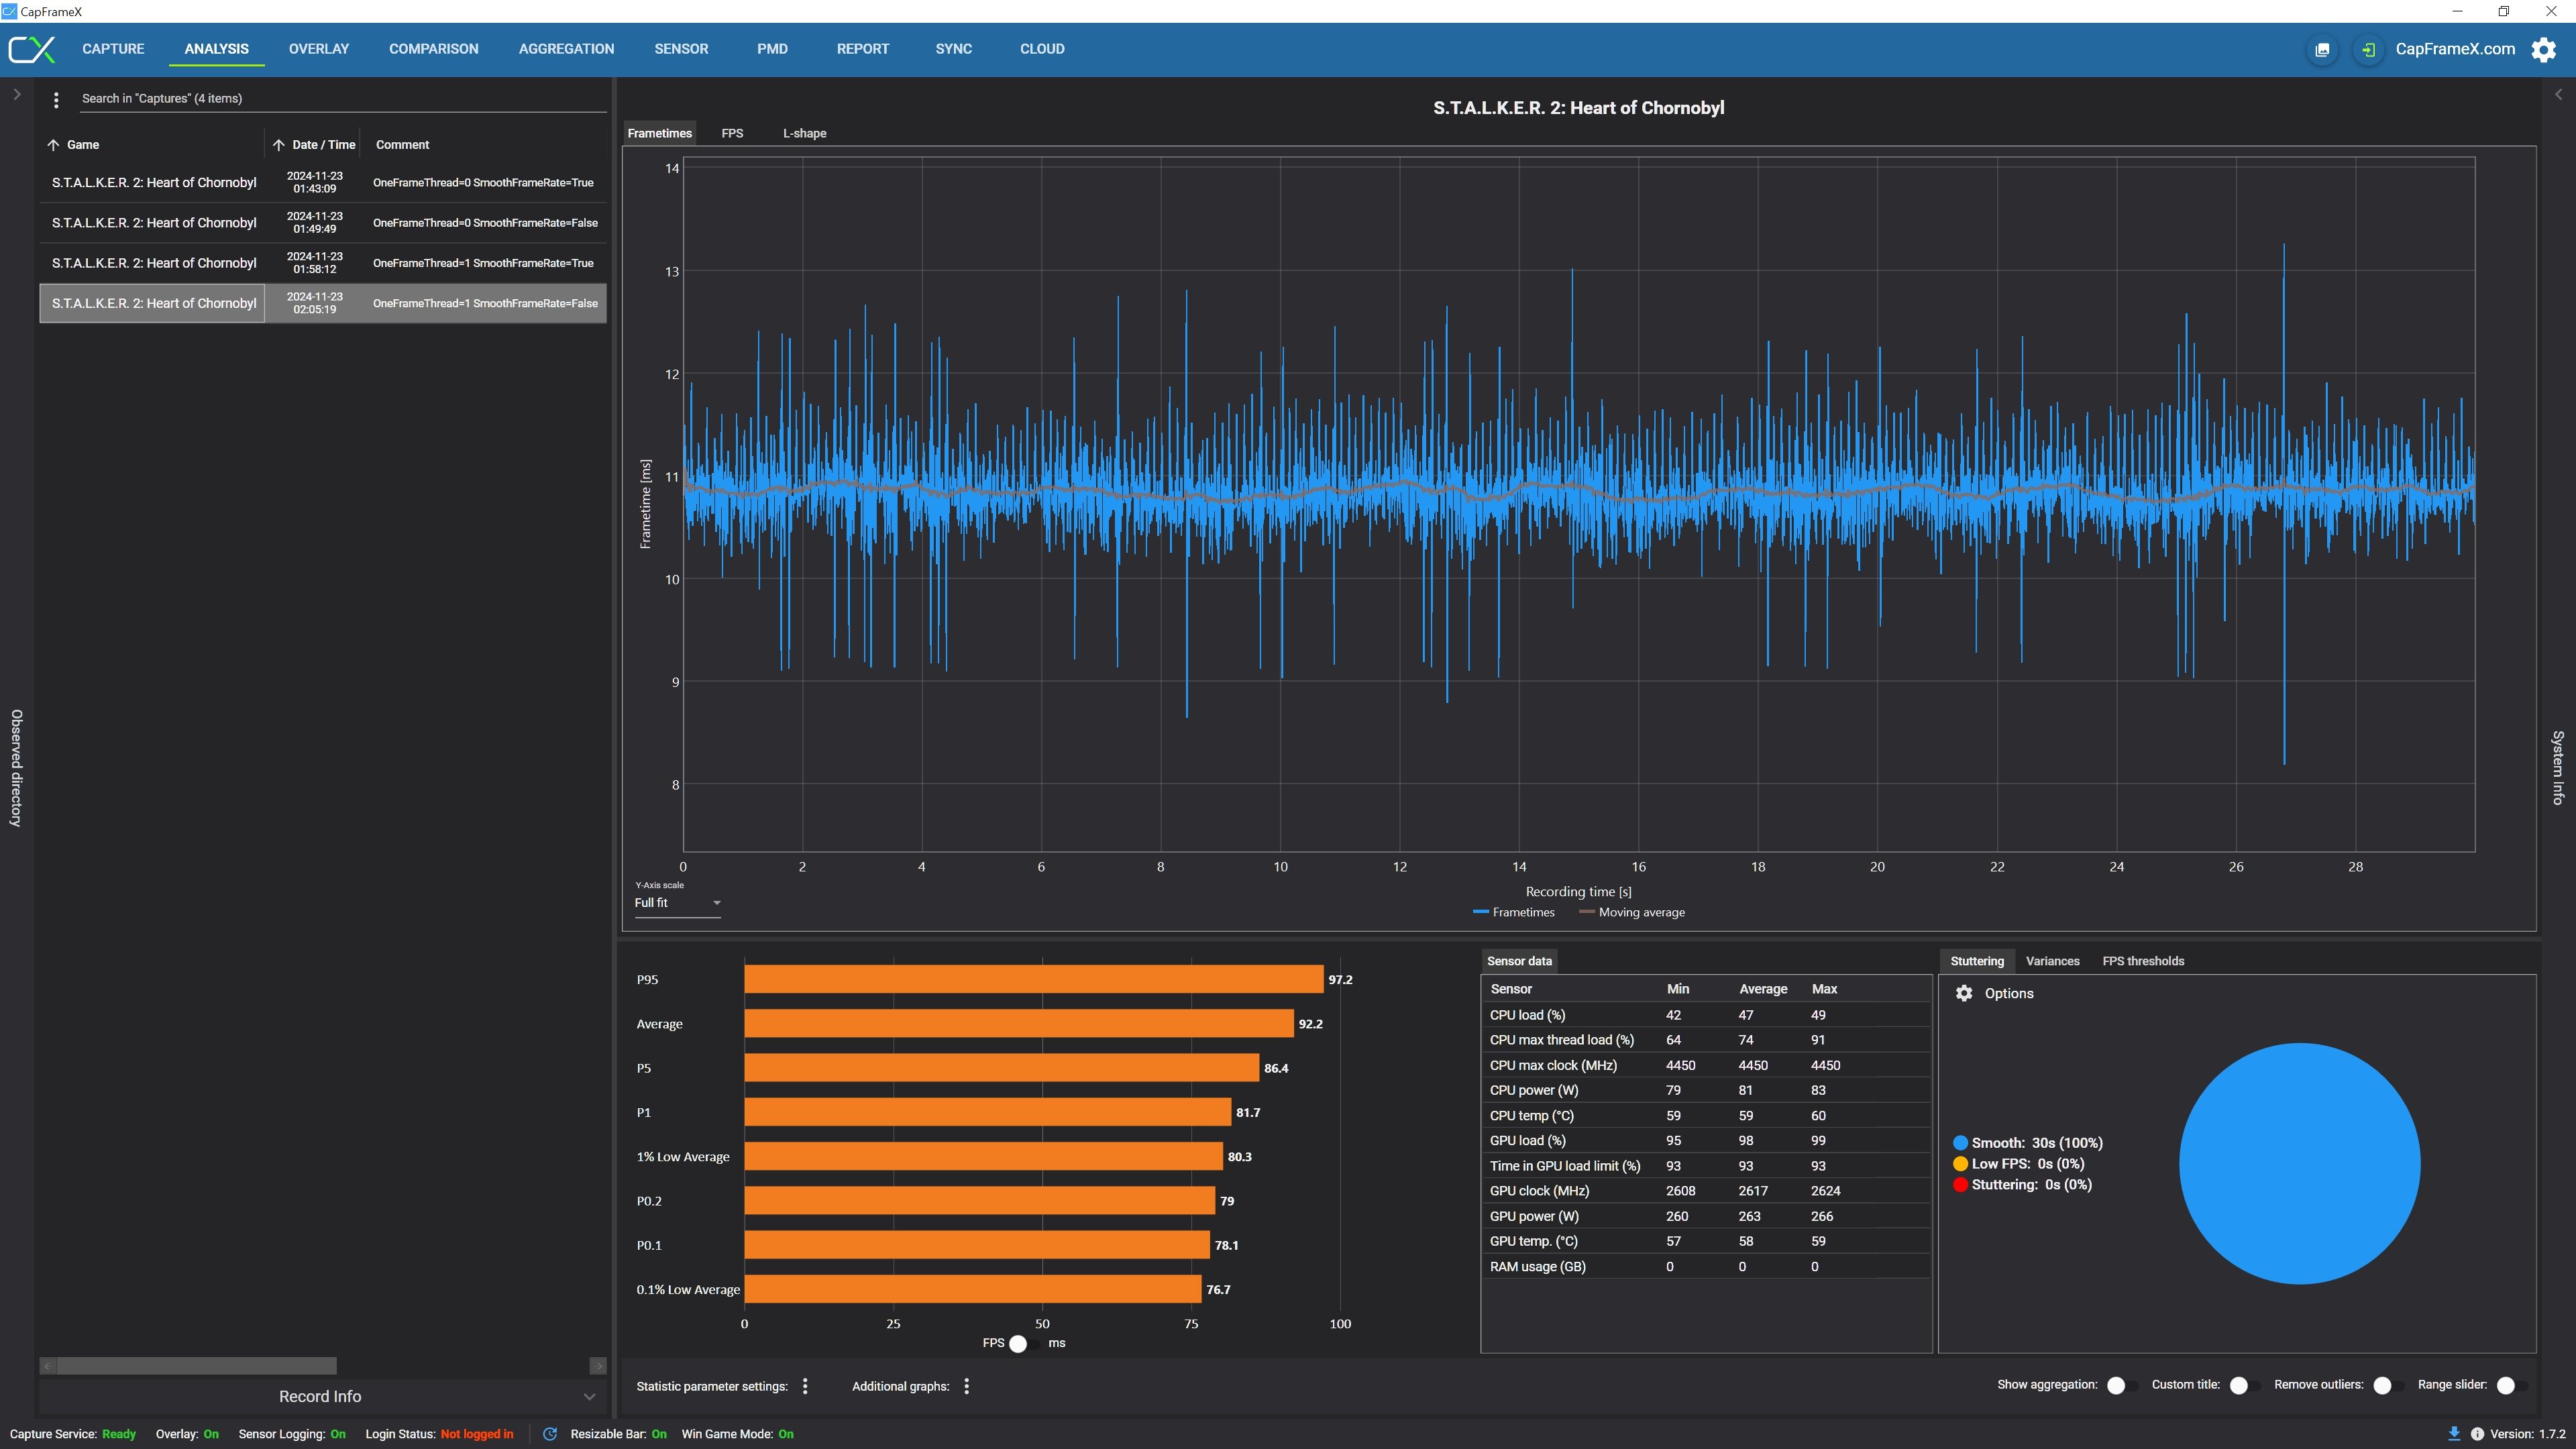The width and height of the screenshot is (2576, 1449).
Task: Open the three-dot menu beside the search box
Action: pos(56,99)
